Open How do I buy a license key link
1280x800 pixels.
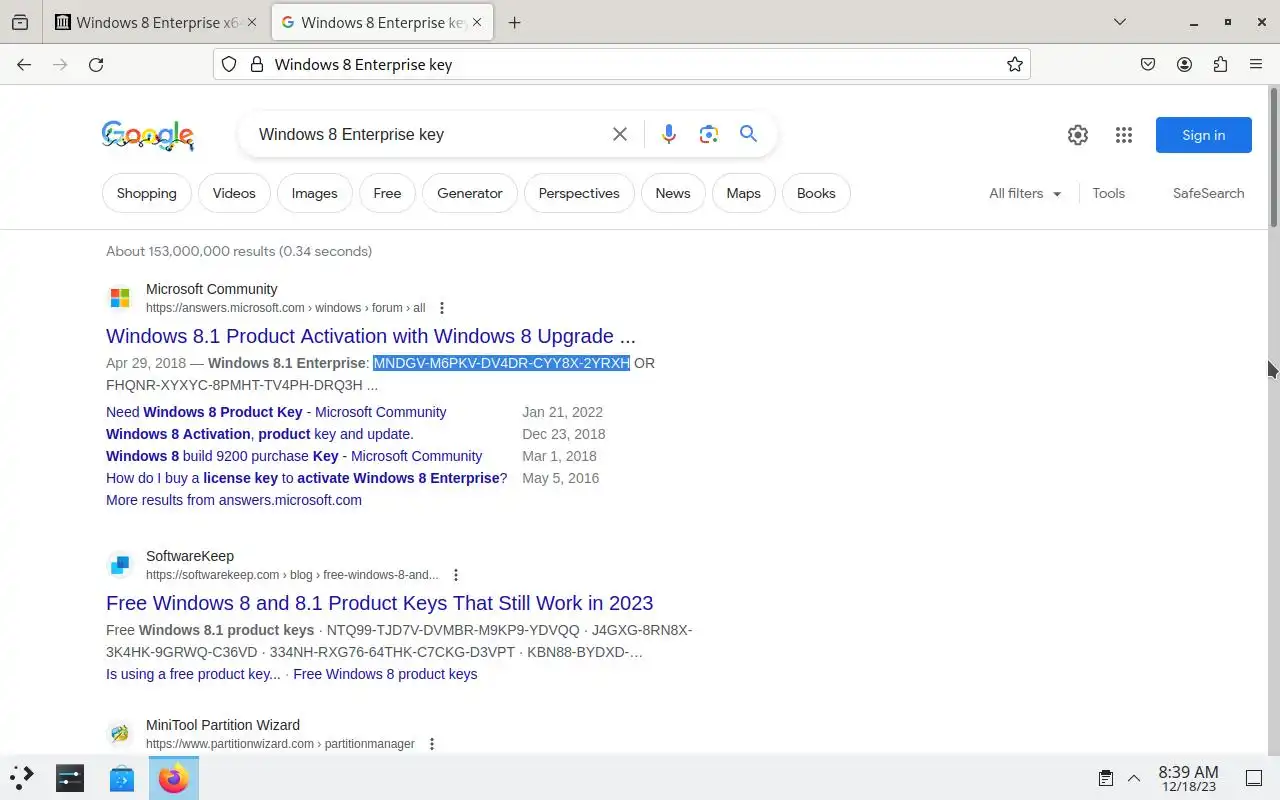(306, 478)
